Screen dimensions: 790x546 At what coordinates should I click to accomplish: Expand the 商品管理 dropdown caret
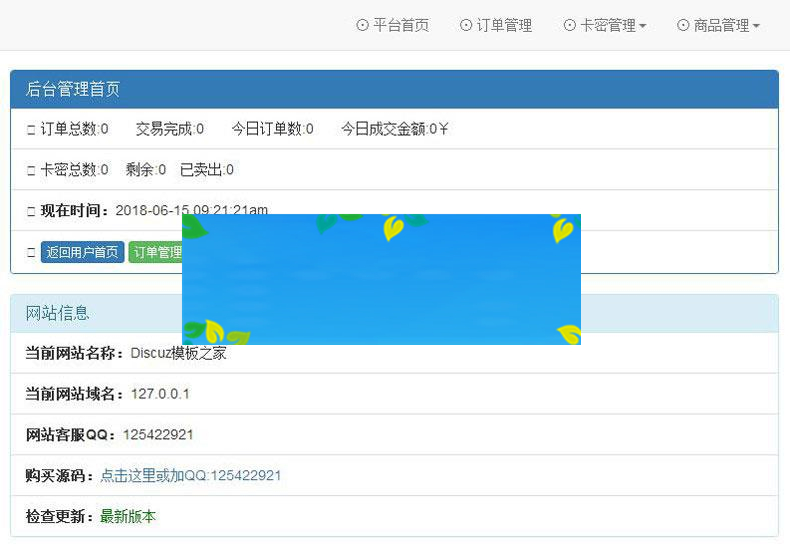[756, 27]
